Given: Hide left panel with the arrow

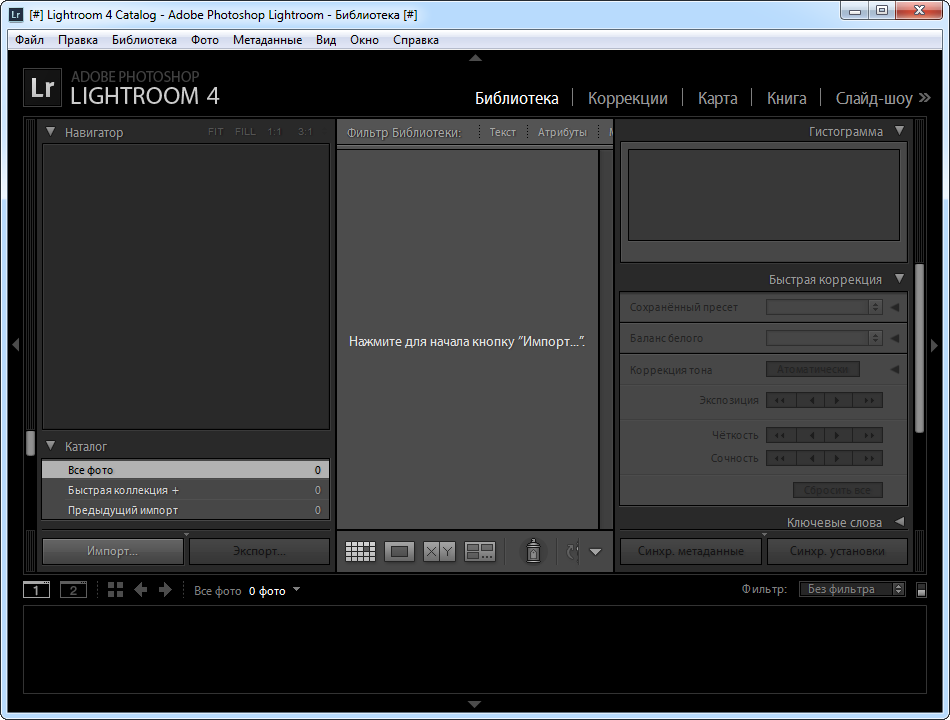Looking at the screenshot, I should pyautogui.click(x=16, y=345).
